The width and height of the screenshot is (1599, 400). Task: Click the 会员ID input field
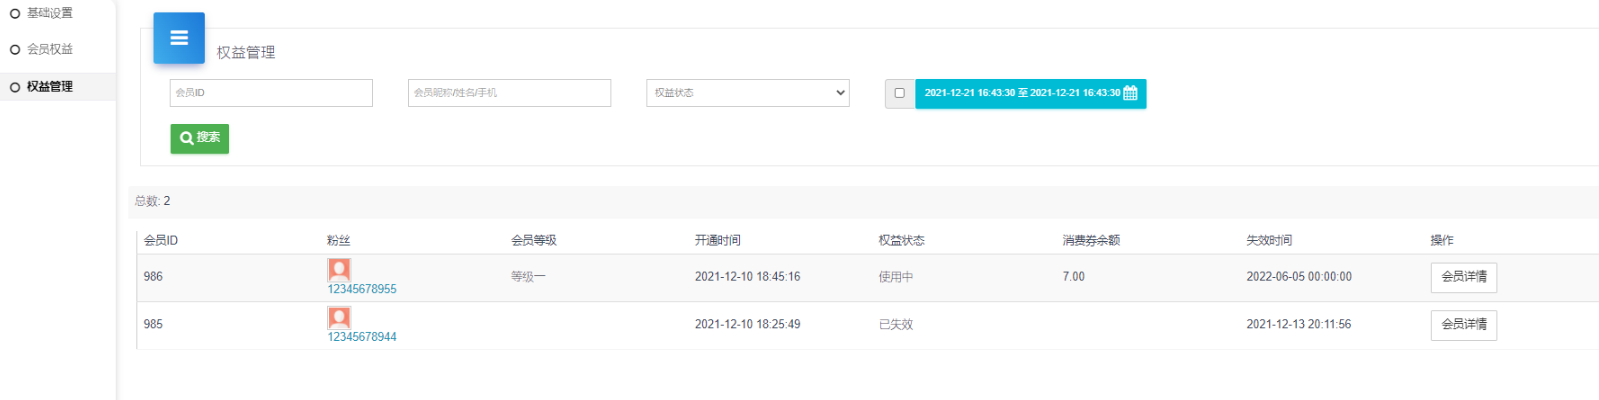pyautogui.click(x=271, y=93)
